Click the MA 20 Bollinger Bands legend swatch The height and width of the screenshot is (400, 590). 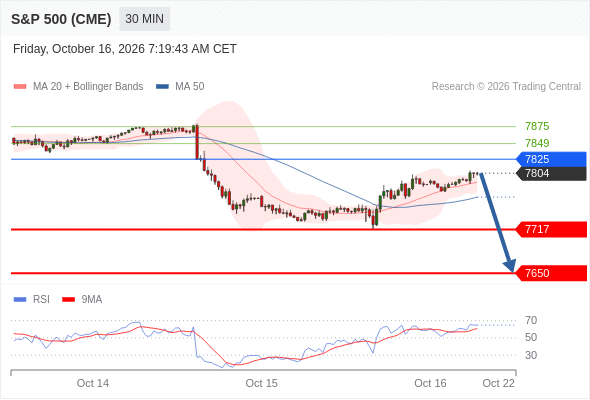[x=20, y=87]
